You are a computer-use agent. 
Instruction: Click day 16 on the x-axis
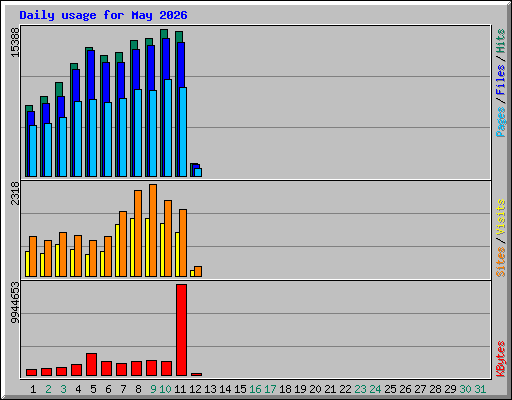(x=255, y=389)
